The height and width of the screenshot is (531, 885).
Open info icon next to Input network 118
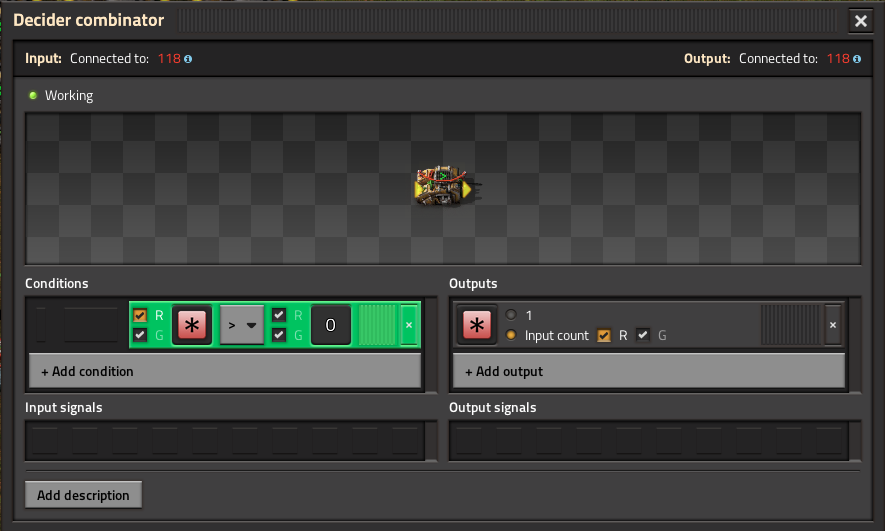click(x=188, y=59)
